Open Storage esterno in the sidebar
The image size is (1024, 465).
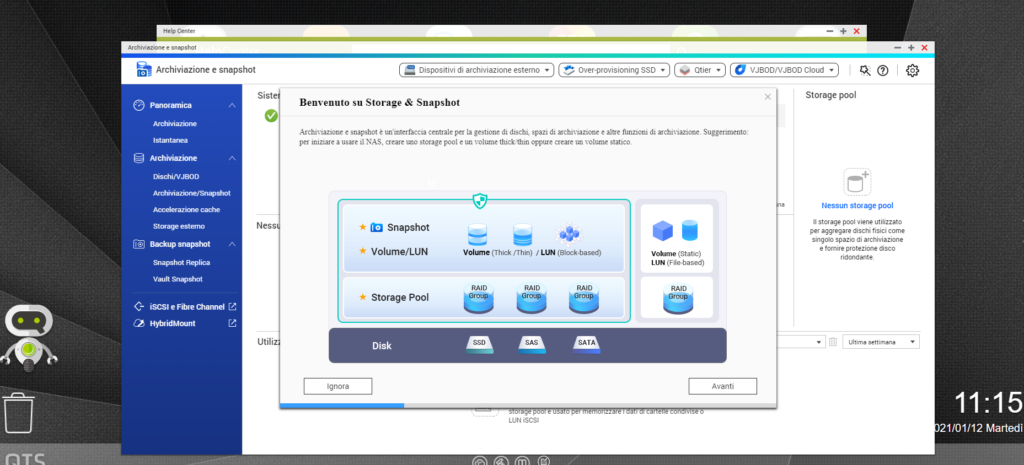[x=178, y=227]
